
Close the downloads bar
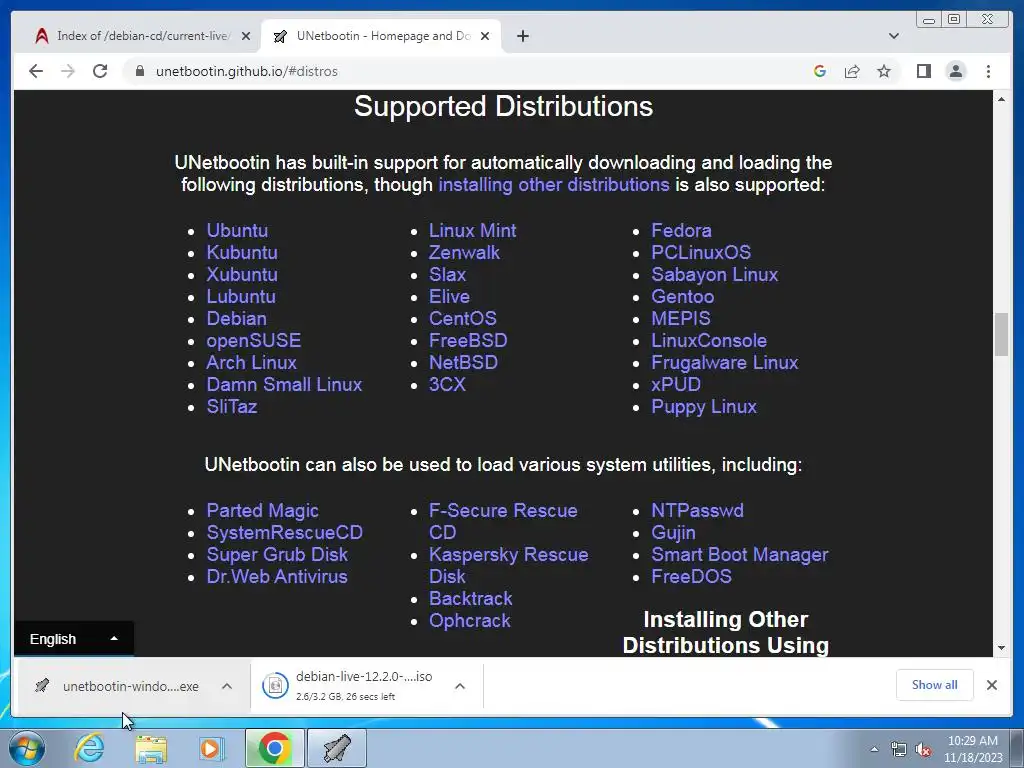991,684
